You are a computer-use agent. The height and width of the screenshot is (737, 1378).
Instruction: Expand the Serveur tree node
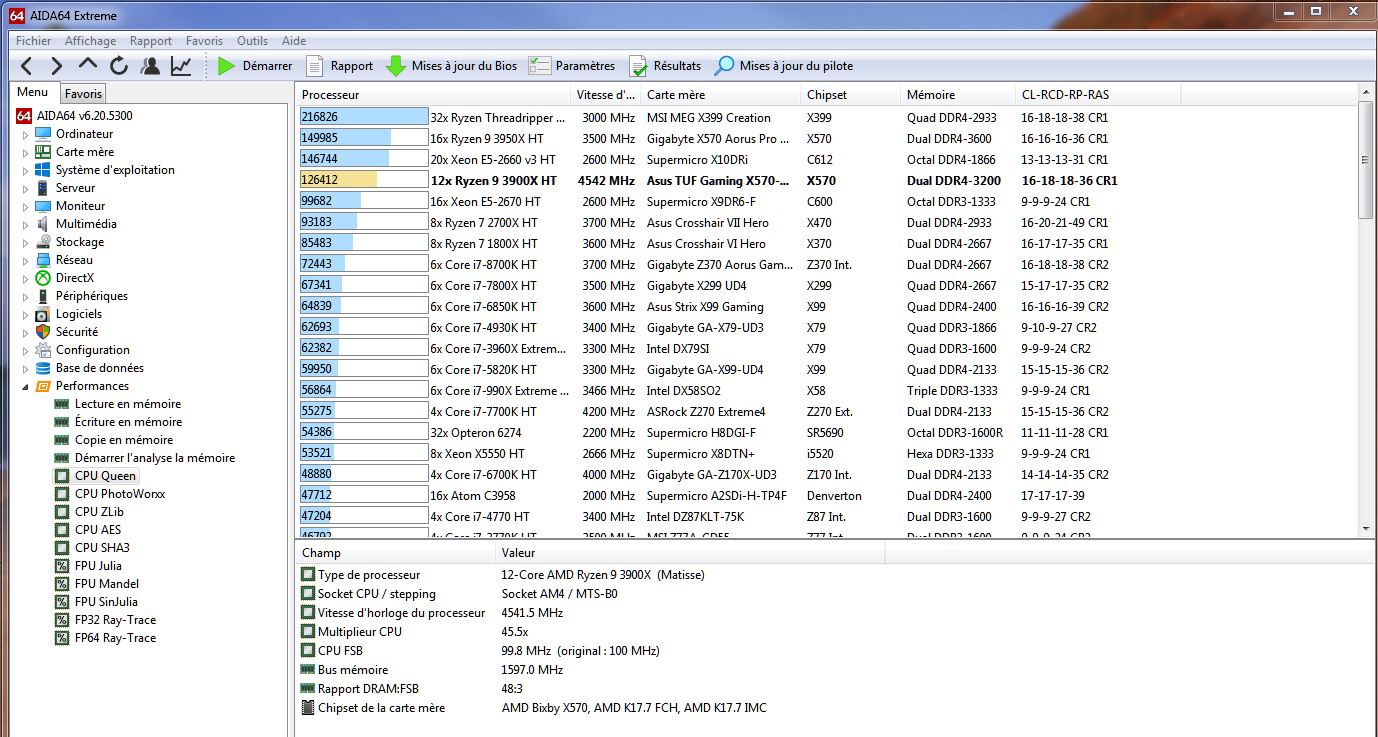26,188
